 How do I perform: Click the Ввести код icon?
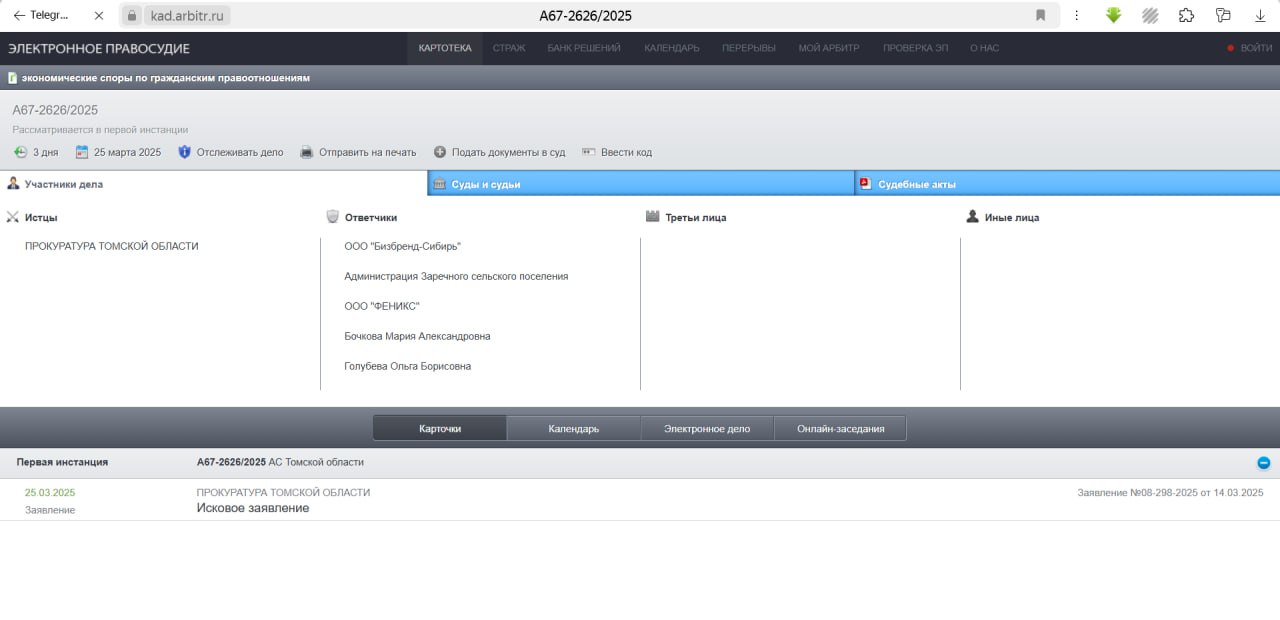click(589, 152)
